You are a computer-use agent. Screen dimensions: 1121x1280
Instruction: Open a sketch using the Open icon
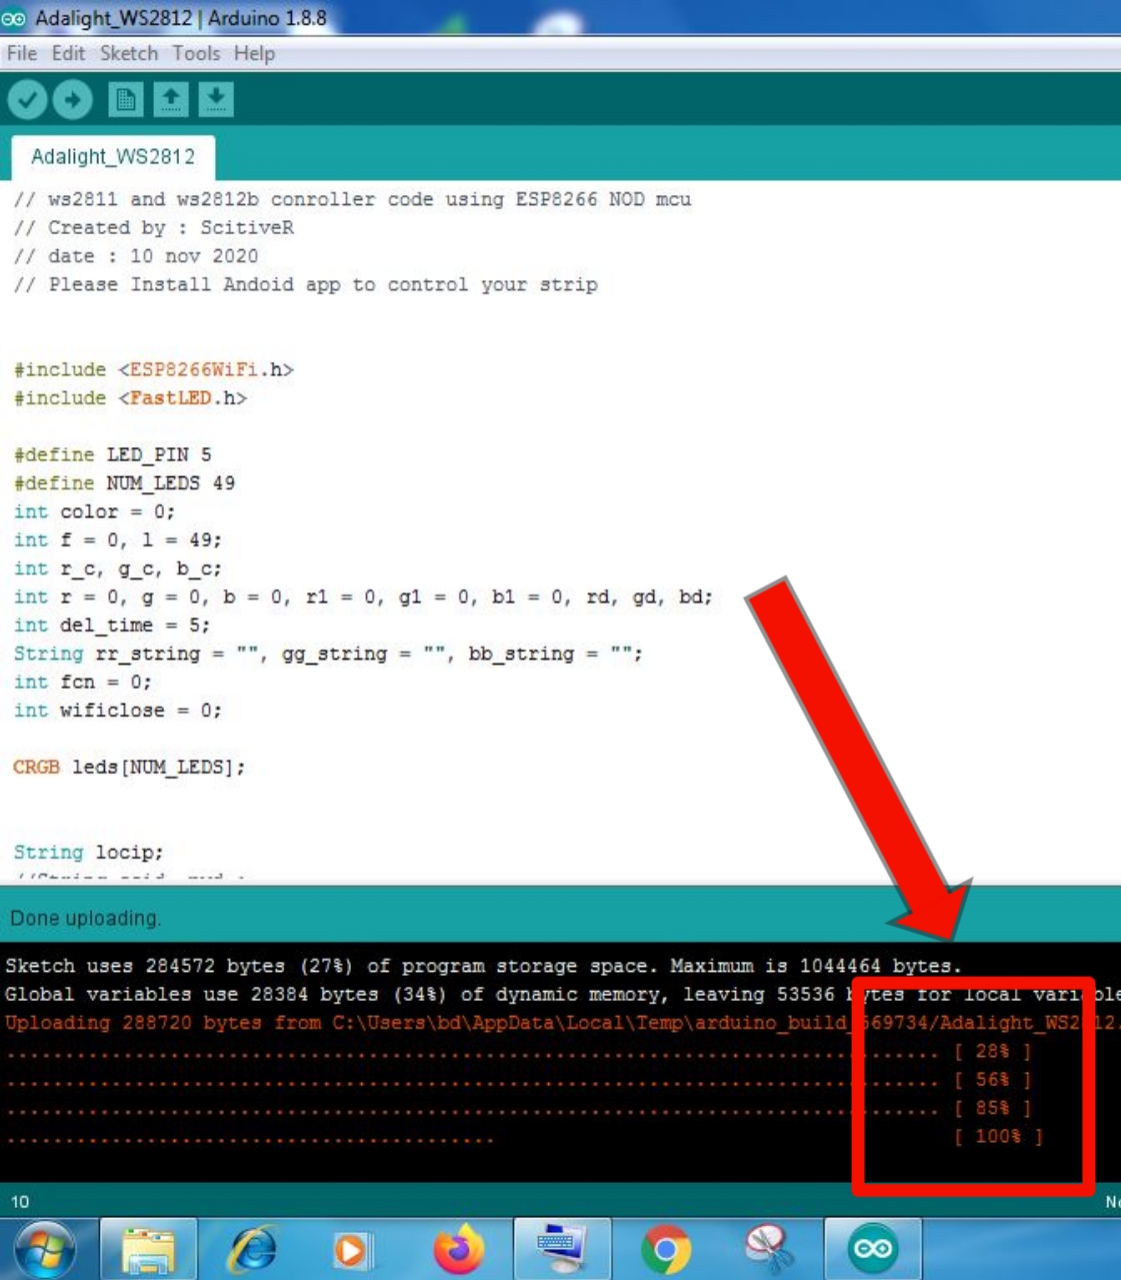[171, 99]
